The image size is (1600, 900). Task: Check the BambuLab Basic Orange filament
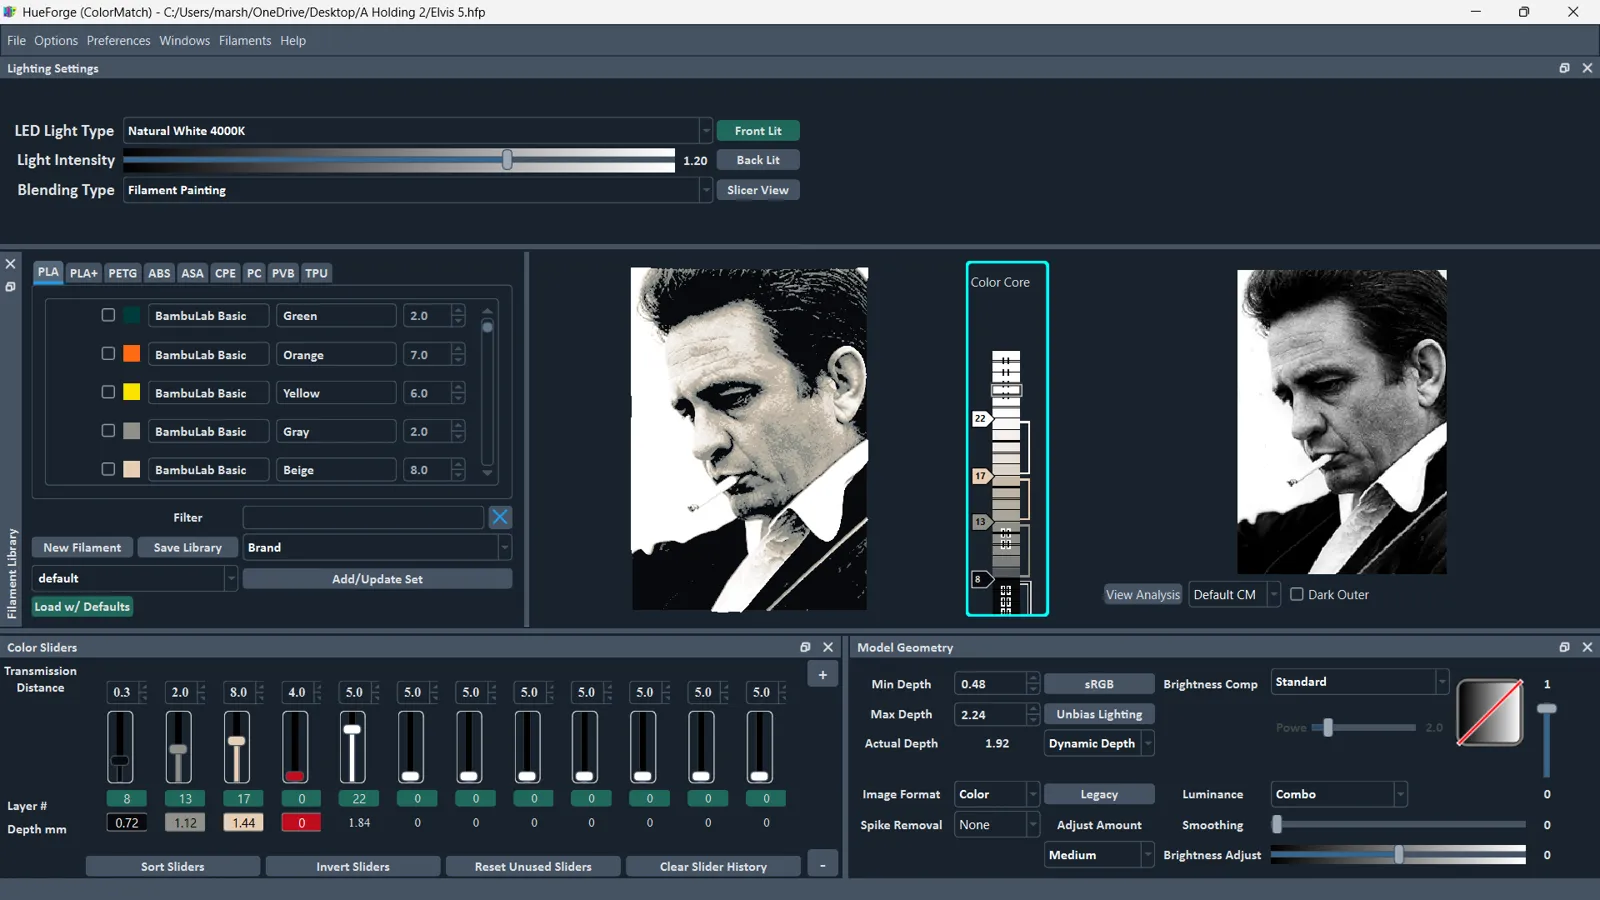(108, 354)
